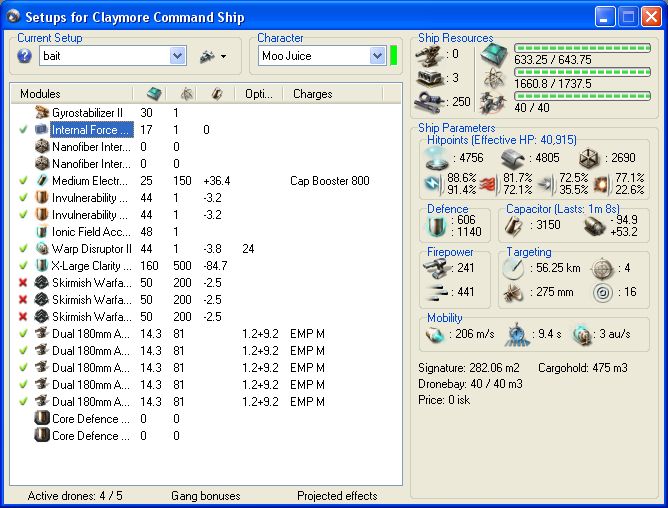Viewport: 668px width, 508px height.
Task: Click the green character skill status indicator
Action: tap(394, 56)
